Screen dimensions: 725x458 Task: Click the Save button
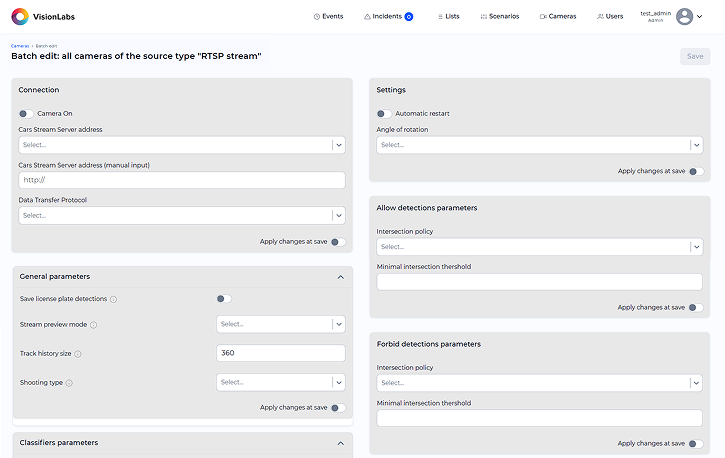tap(695, 57)
